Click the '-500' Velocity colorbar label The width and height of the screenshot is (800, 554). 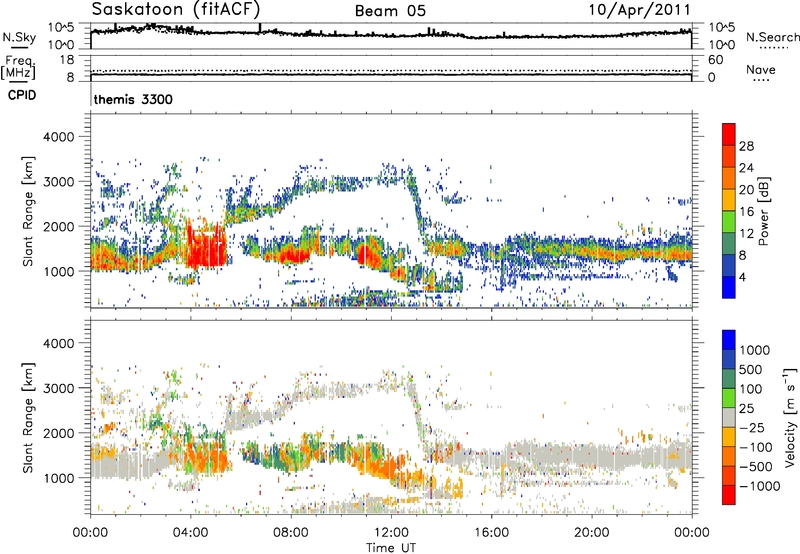(756, 467)
